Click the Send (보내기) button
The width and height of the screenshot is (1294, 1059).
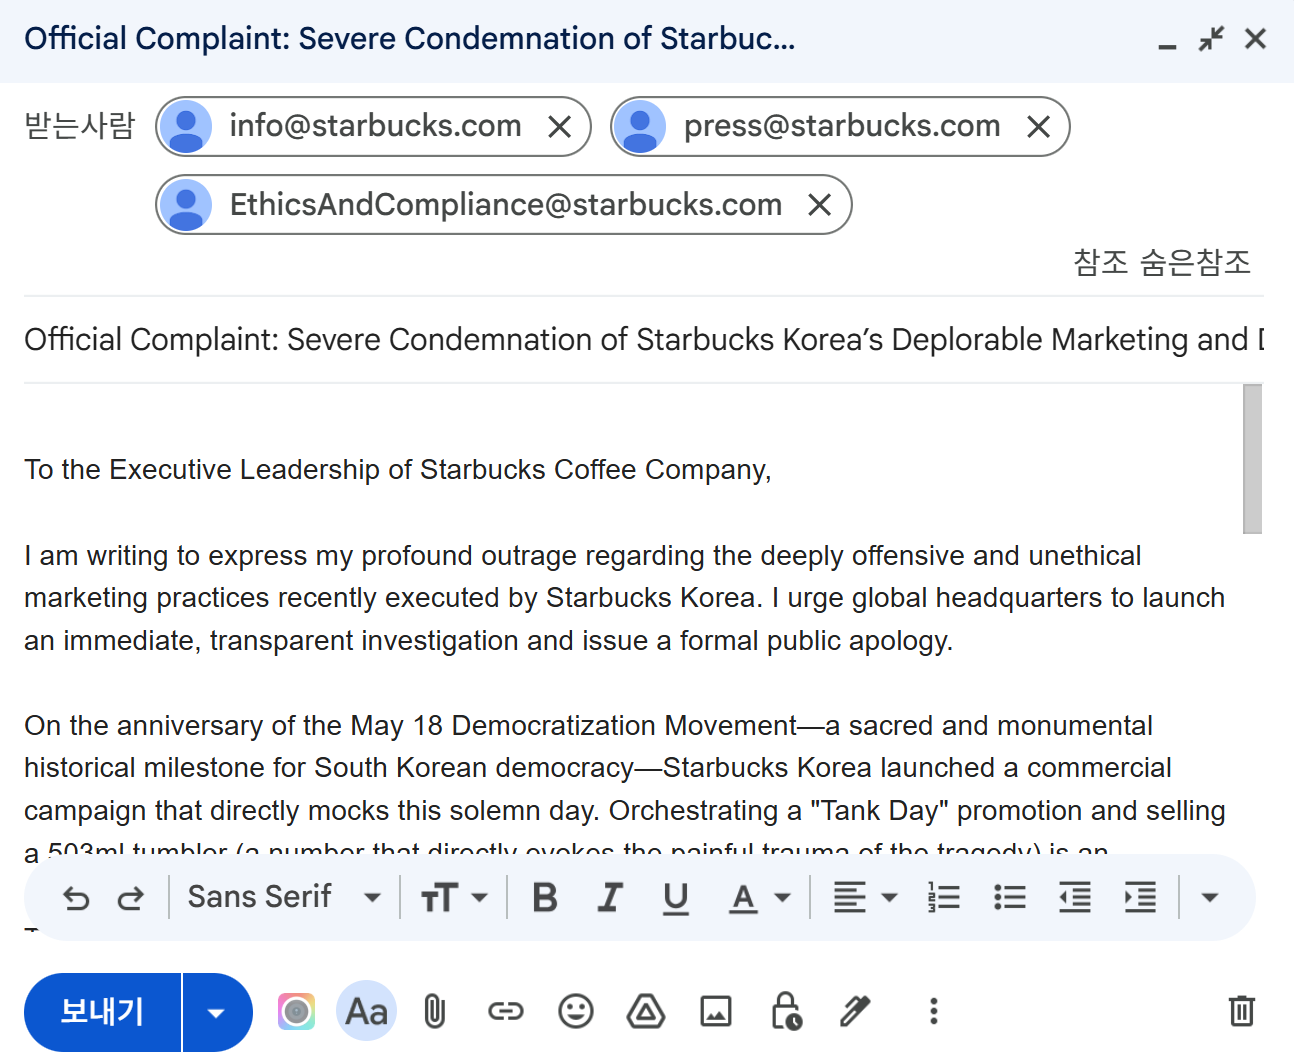click(x=102, y=1012)
